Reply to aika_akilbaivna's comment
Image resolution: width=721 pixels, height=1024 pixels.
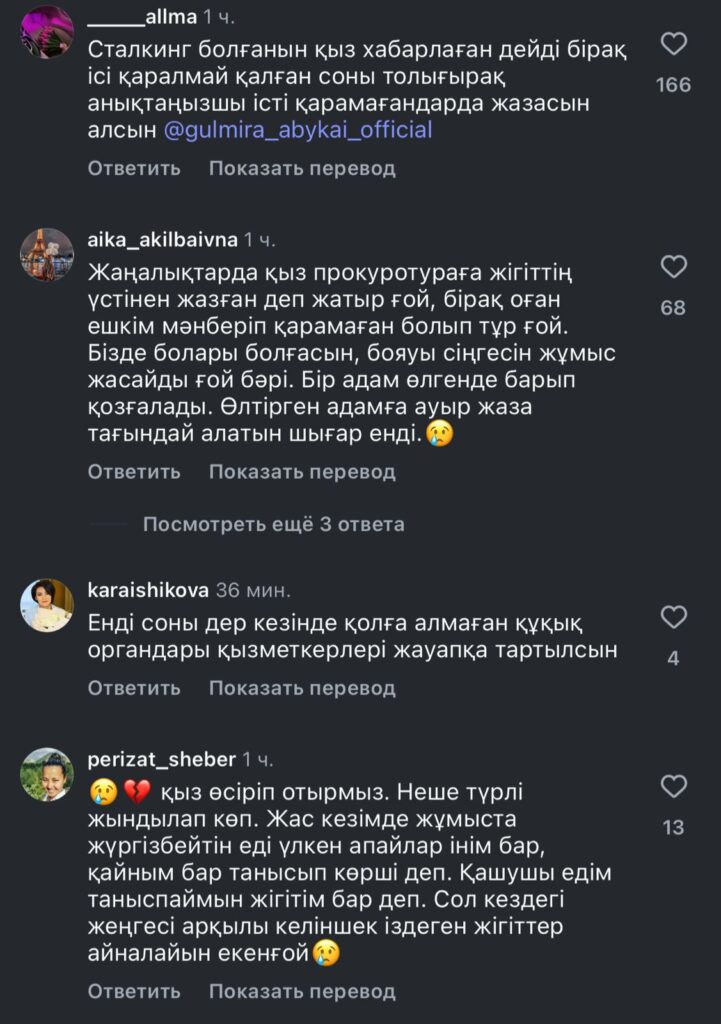click(x=134, y=471)
